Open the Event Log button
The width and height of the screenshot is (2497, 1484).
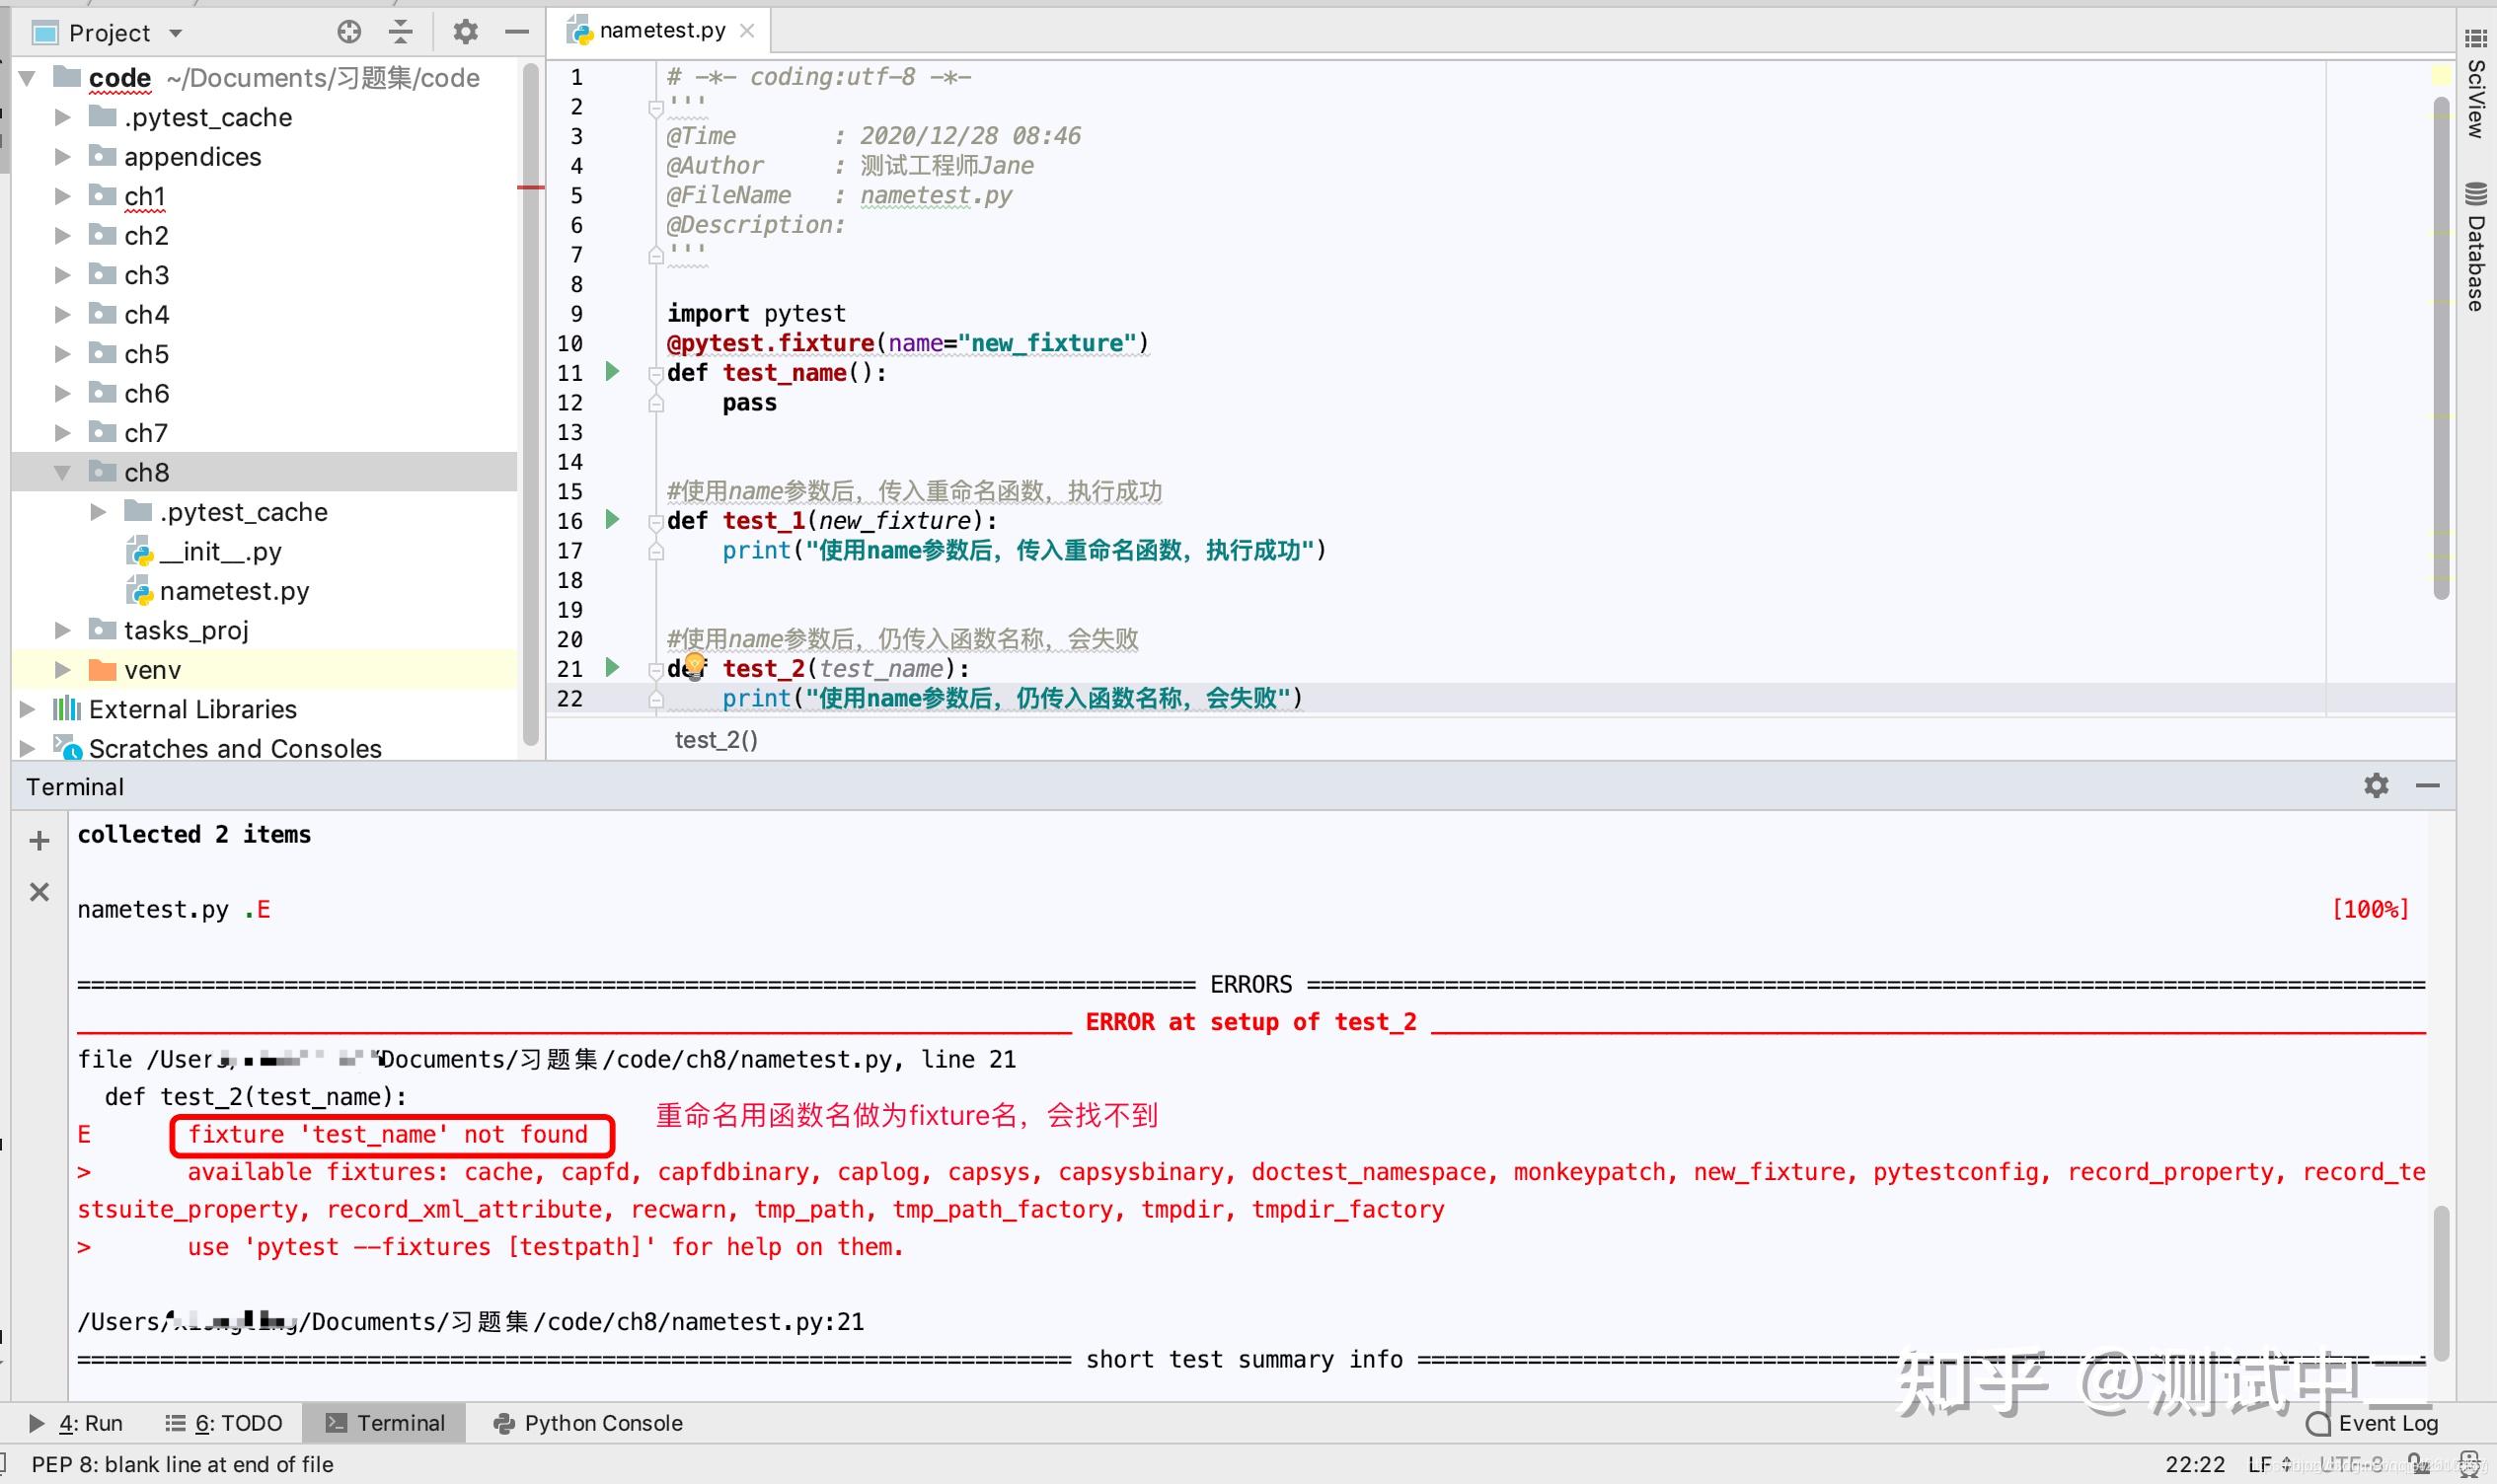(x=2372, y=1423)
